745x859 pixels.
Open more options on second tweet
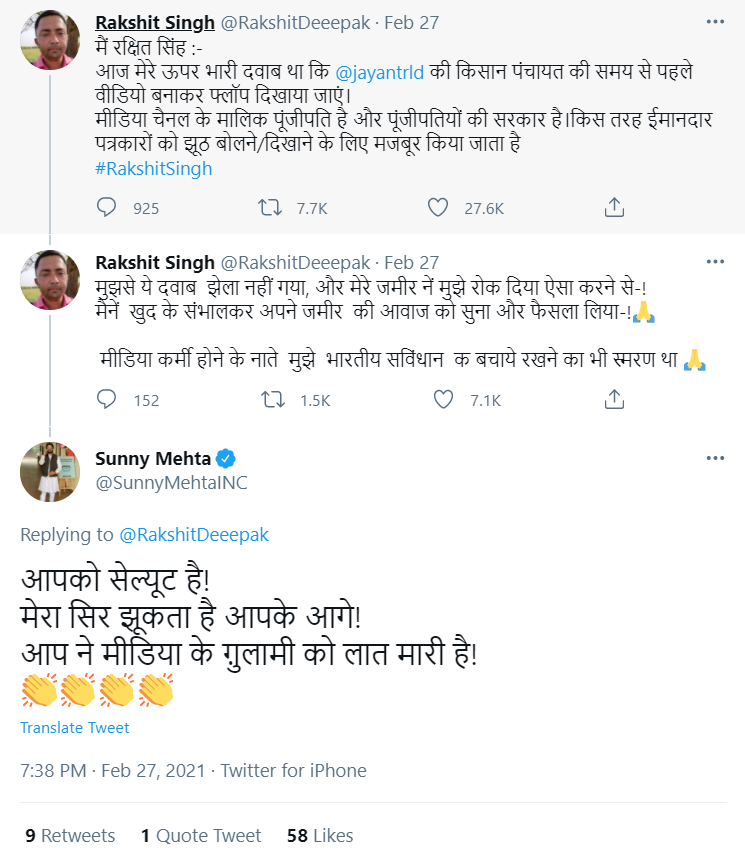pyautogui.click(x=715, y=262)
